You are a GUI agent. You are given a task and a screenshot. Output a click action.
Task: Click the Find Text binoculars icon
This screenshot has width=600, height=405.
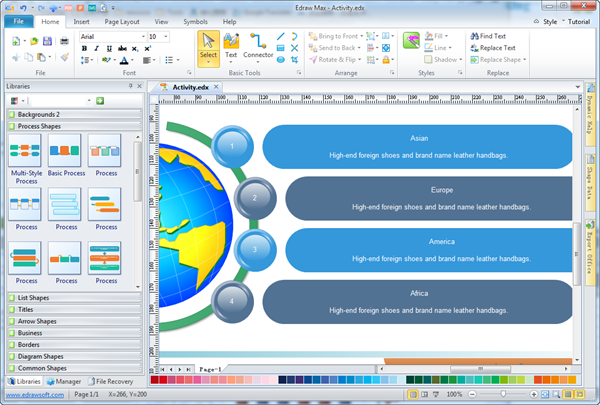pos(474,36)
